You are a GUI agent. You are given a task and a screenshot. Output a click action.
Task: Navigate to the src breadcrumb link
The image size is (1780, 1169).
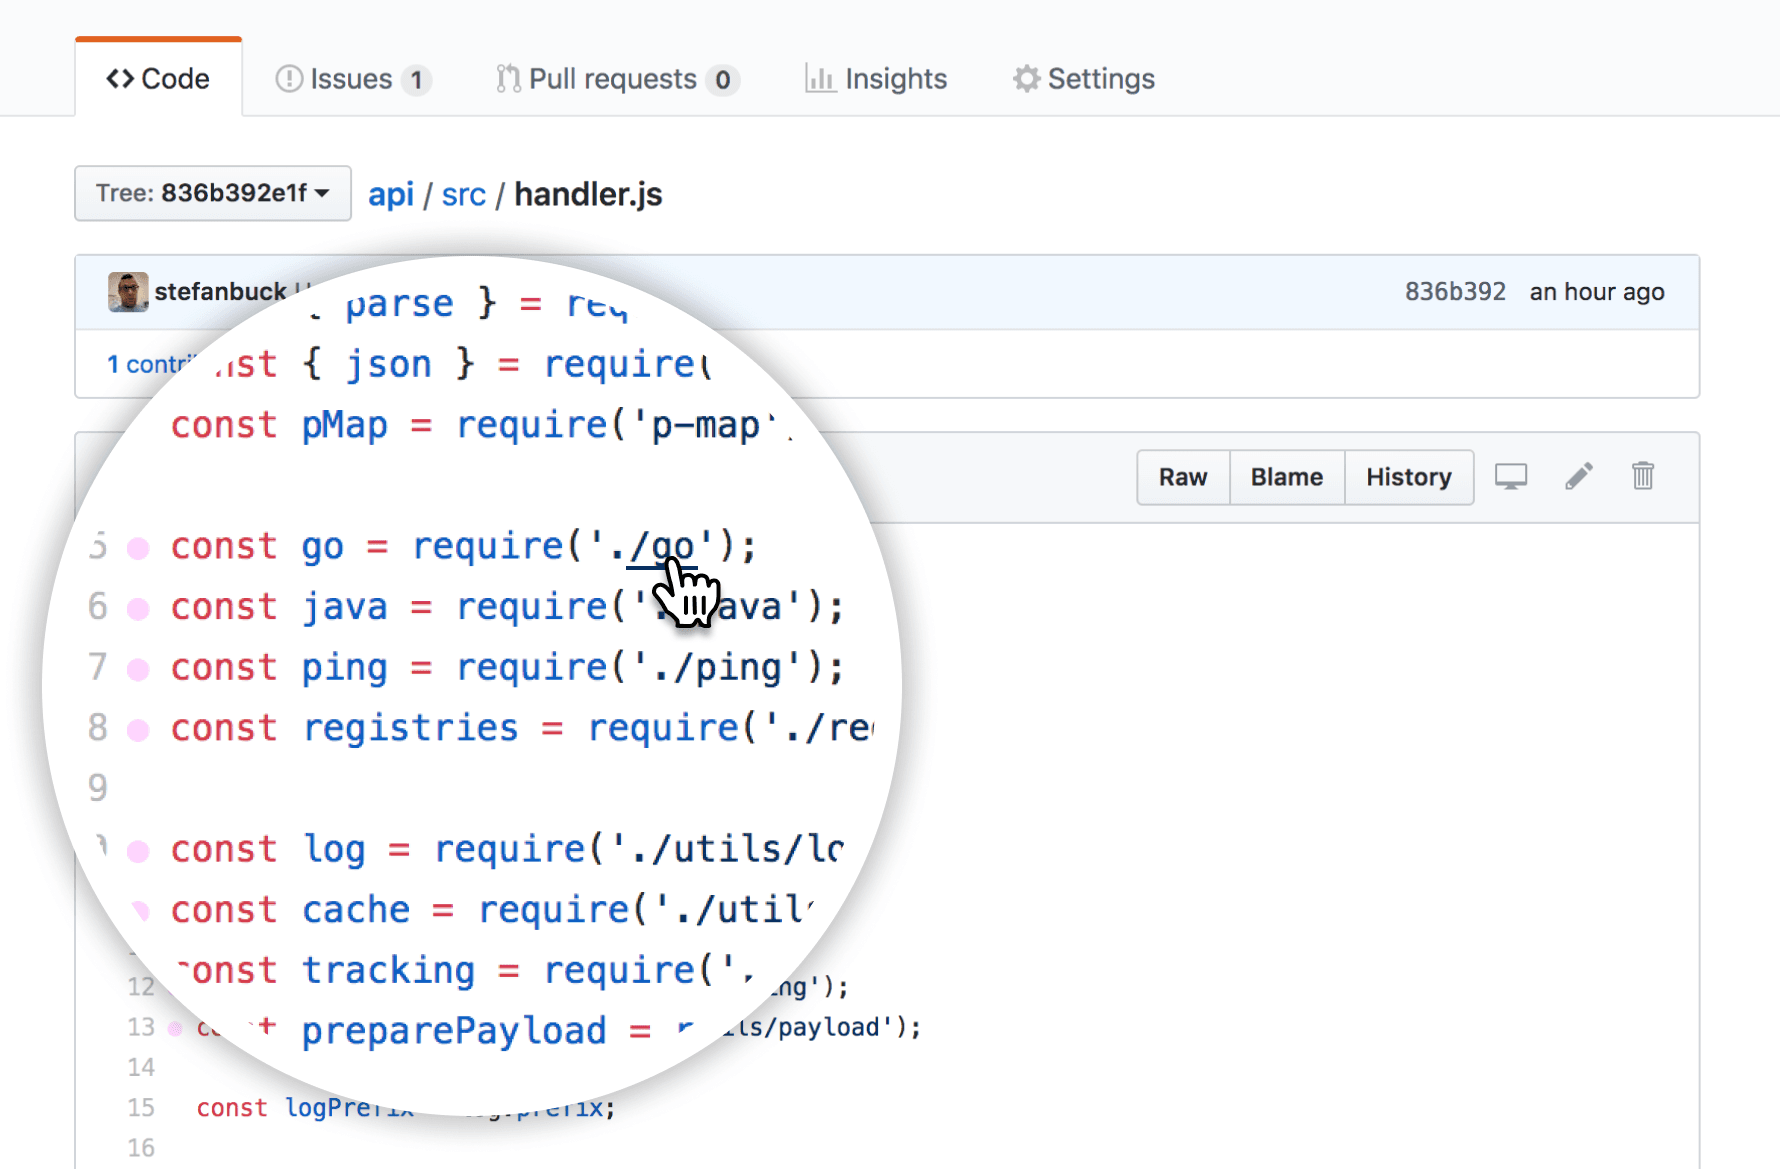(x=463, y=194)
